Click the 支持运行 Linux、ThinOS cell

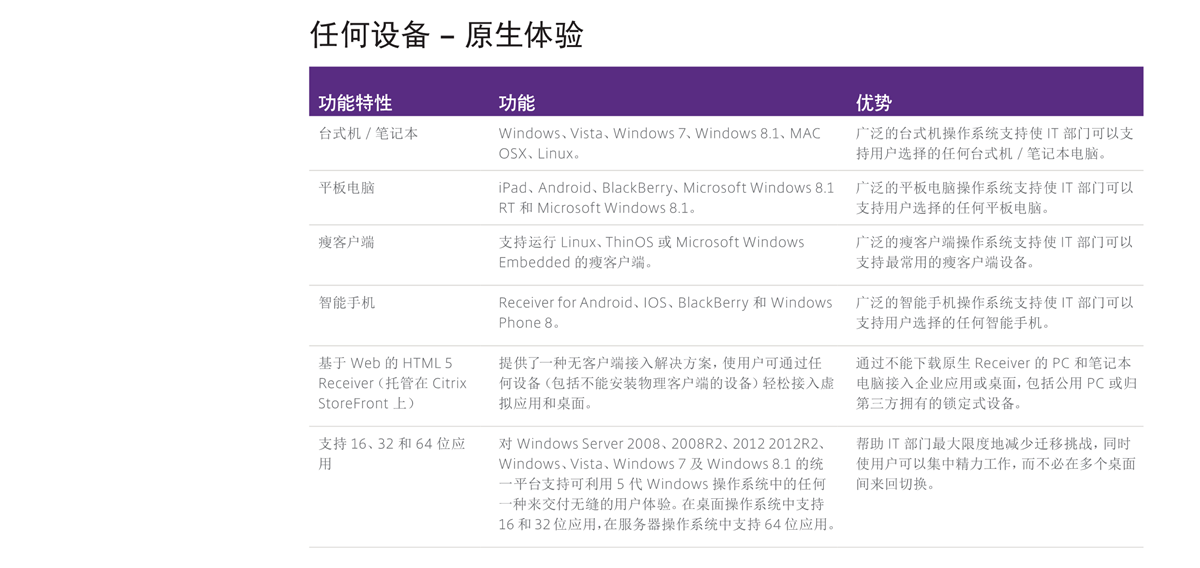(651, 252)
